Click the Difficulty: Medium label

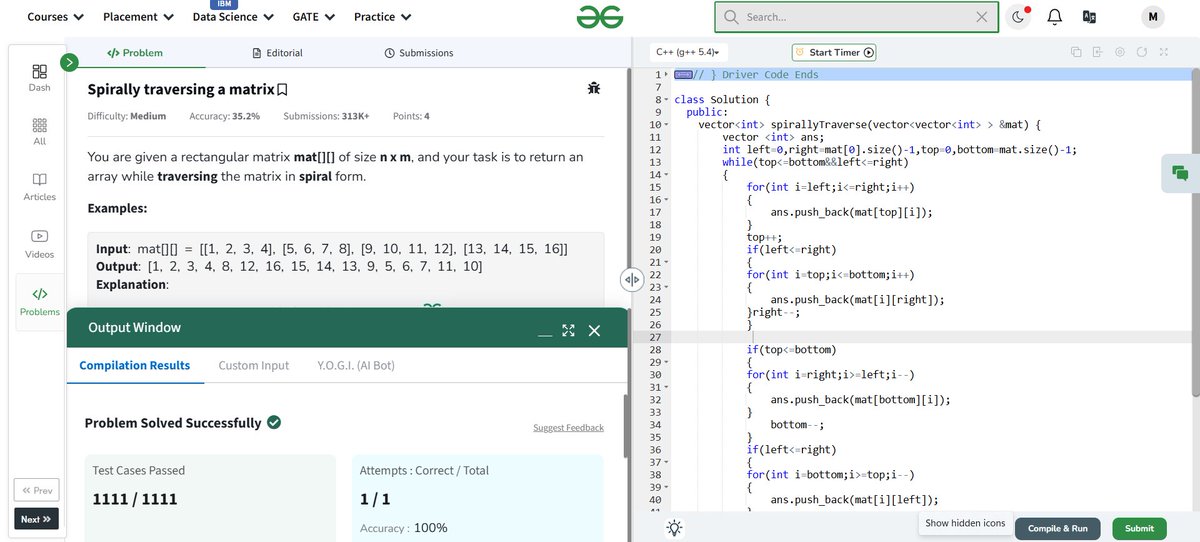coord(127,116)
